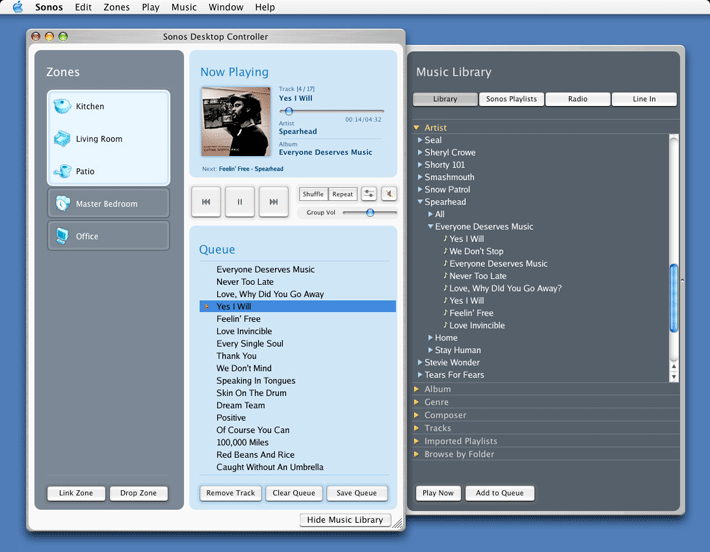This screenshot has width=710, height=552.
Task: Open the Help menu
Action: coord(265,7)
